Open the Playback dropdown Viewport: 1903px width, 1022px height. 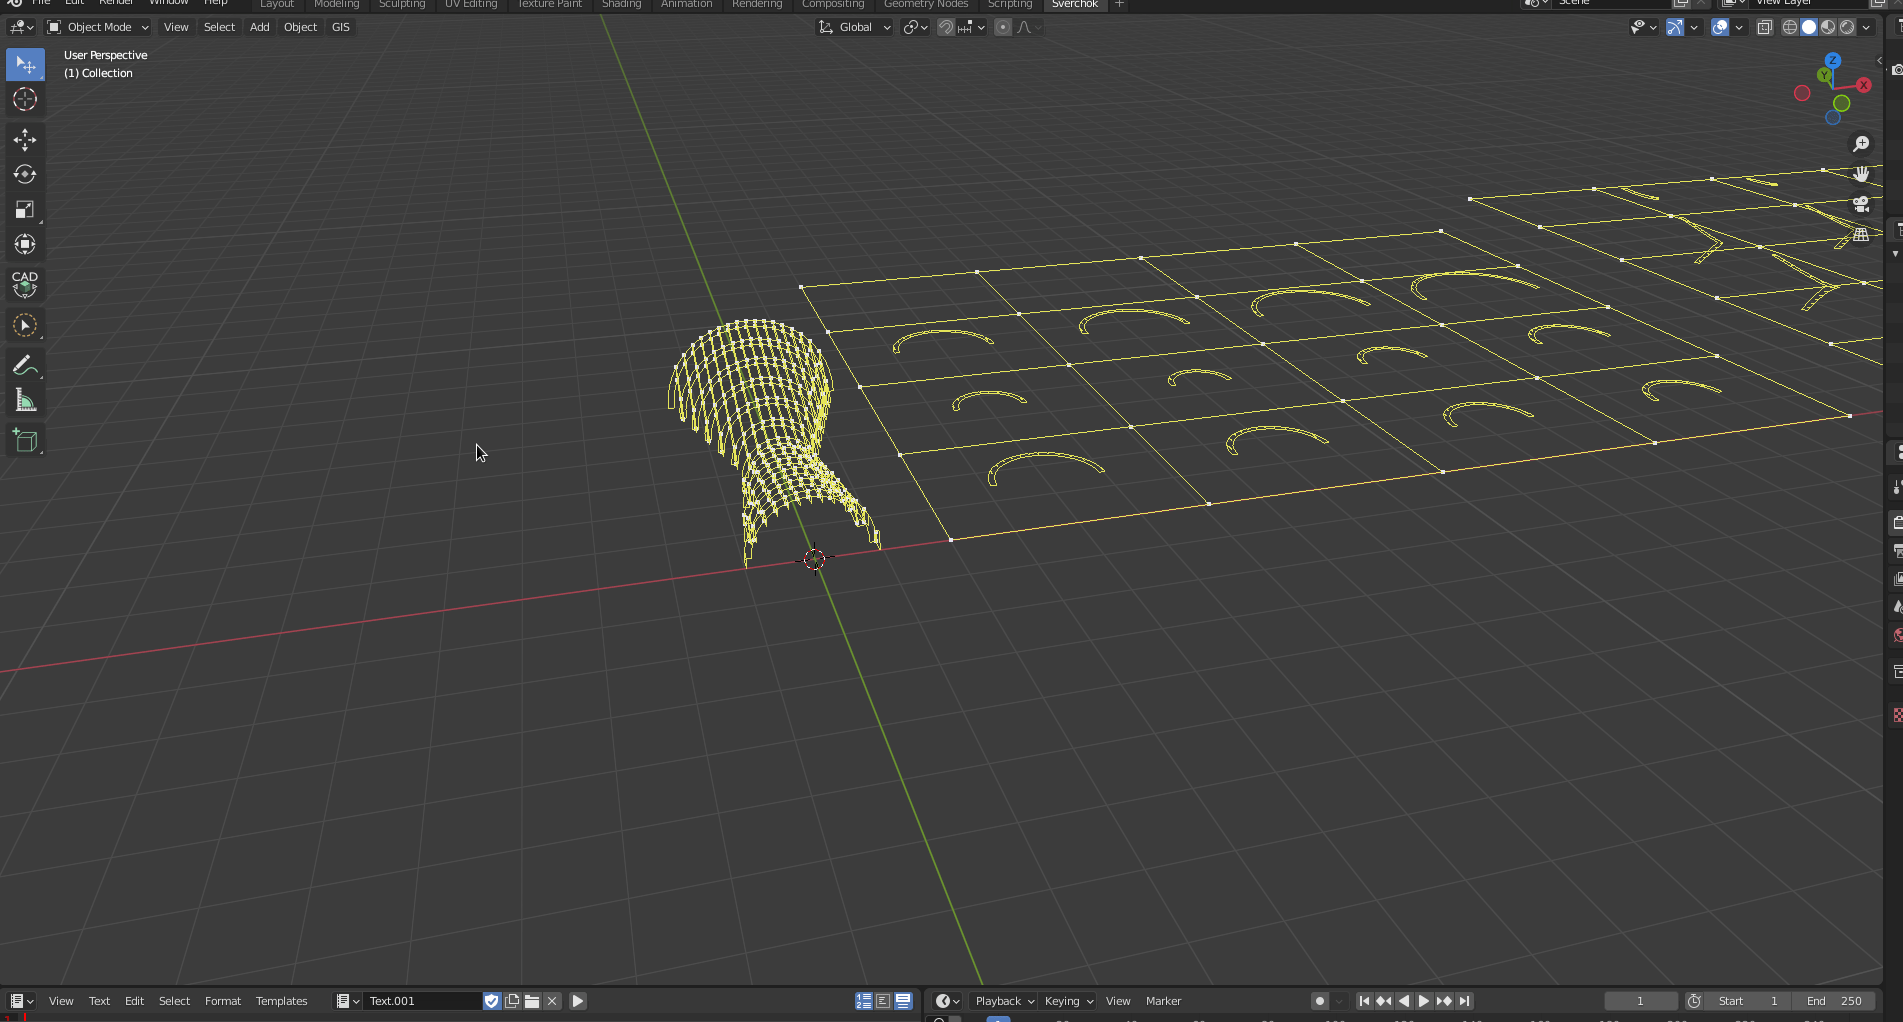1004,1001
